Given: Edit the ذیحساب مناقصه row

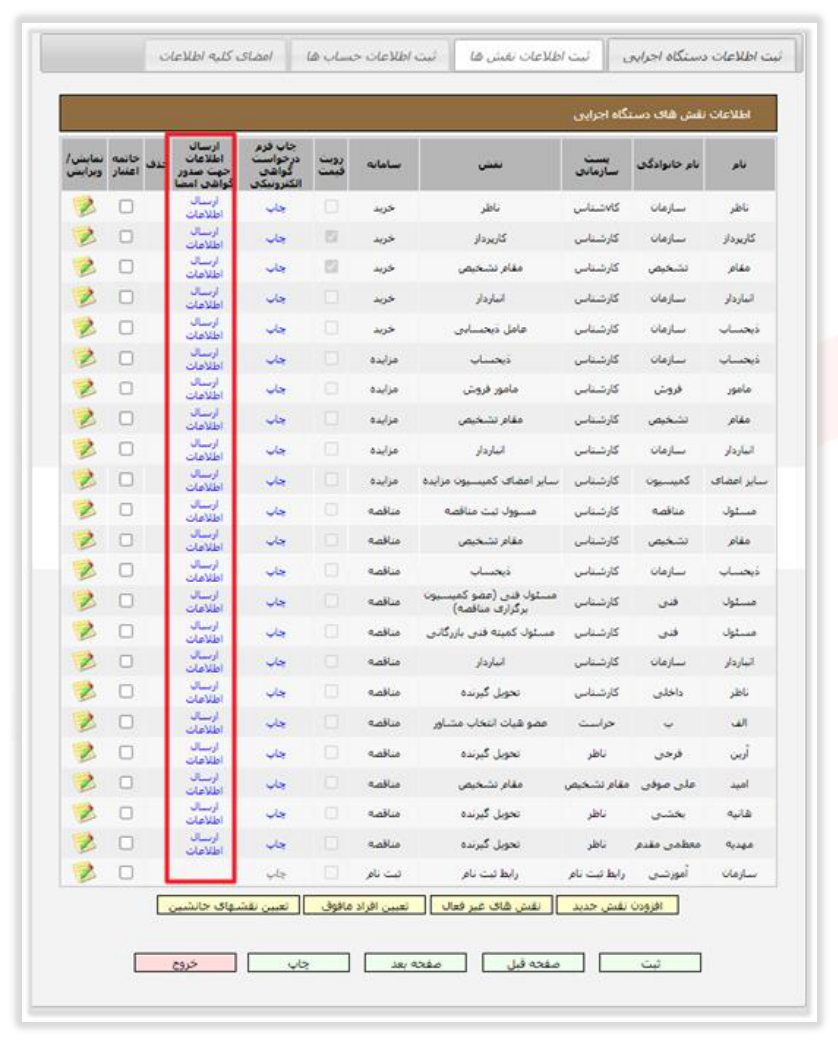Looking at the screenshot, I should (x=84, y=571).
